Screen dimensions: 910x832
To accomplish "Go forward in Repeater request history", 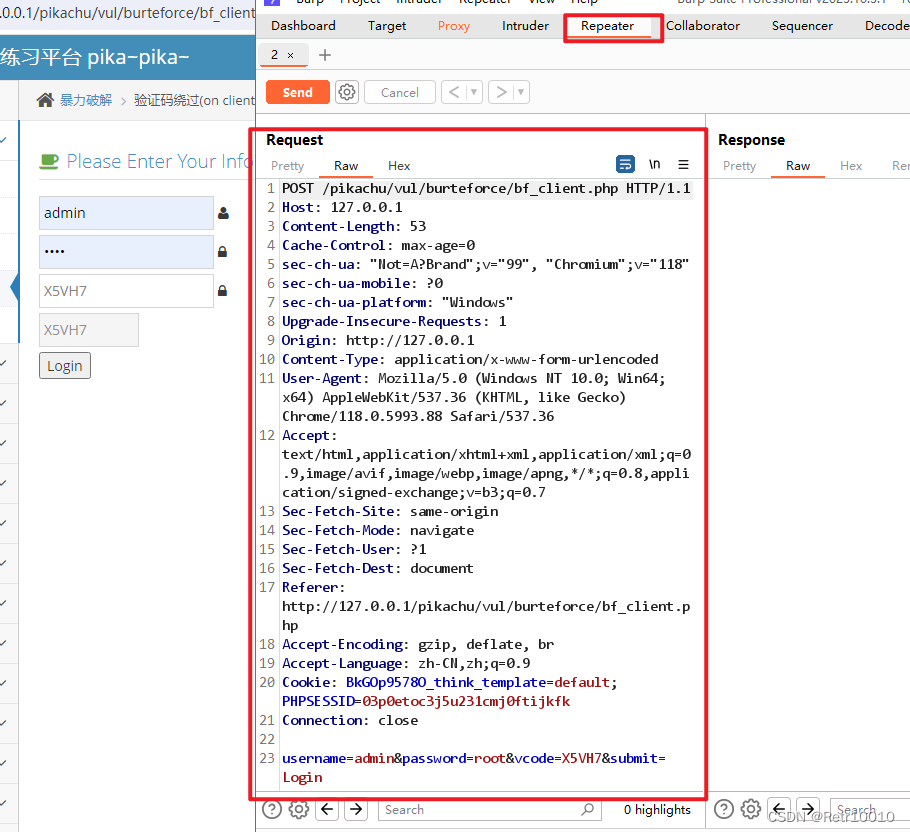I will point(501,92).
